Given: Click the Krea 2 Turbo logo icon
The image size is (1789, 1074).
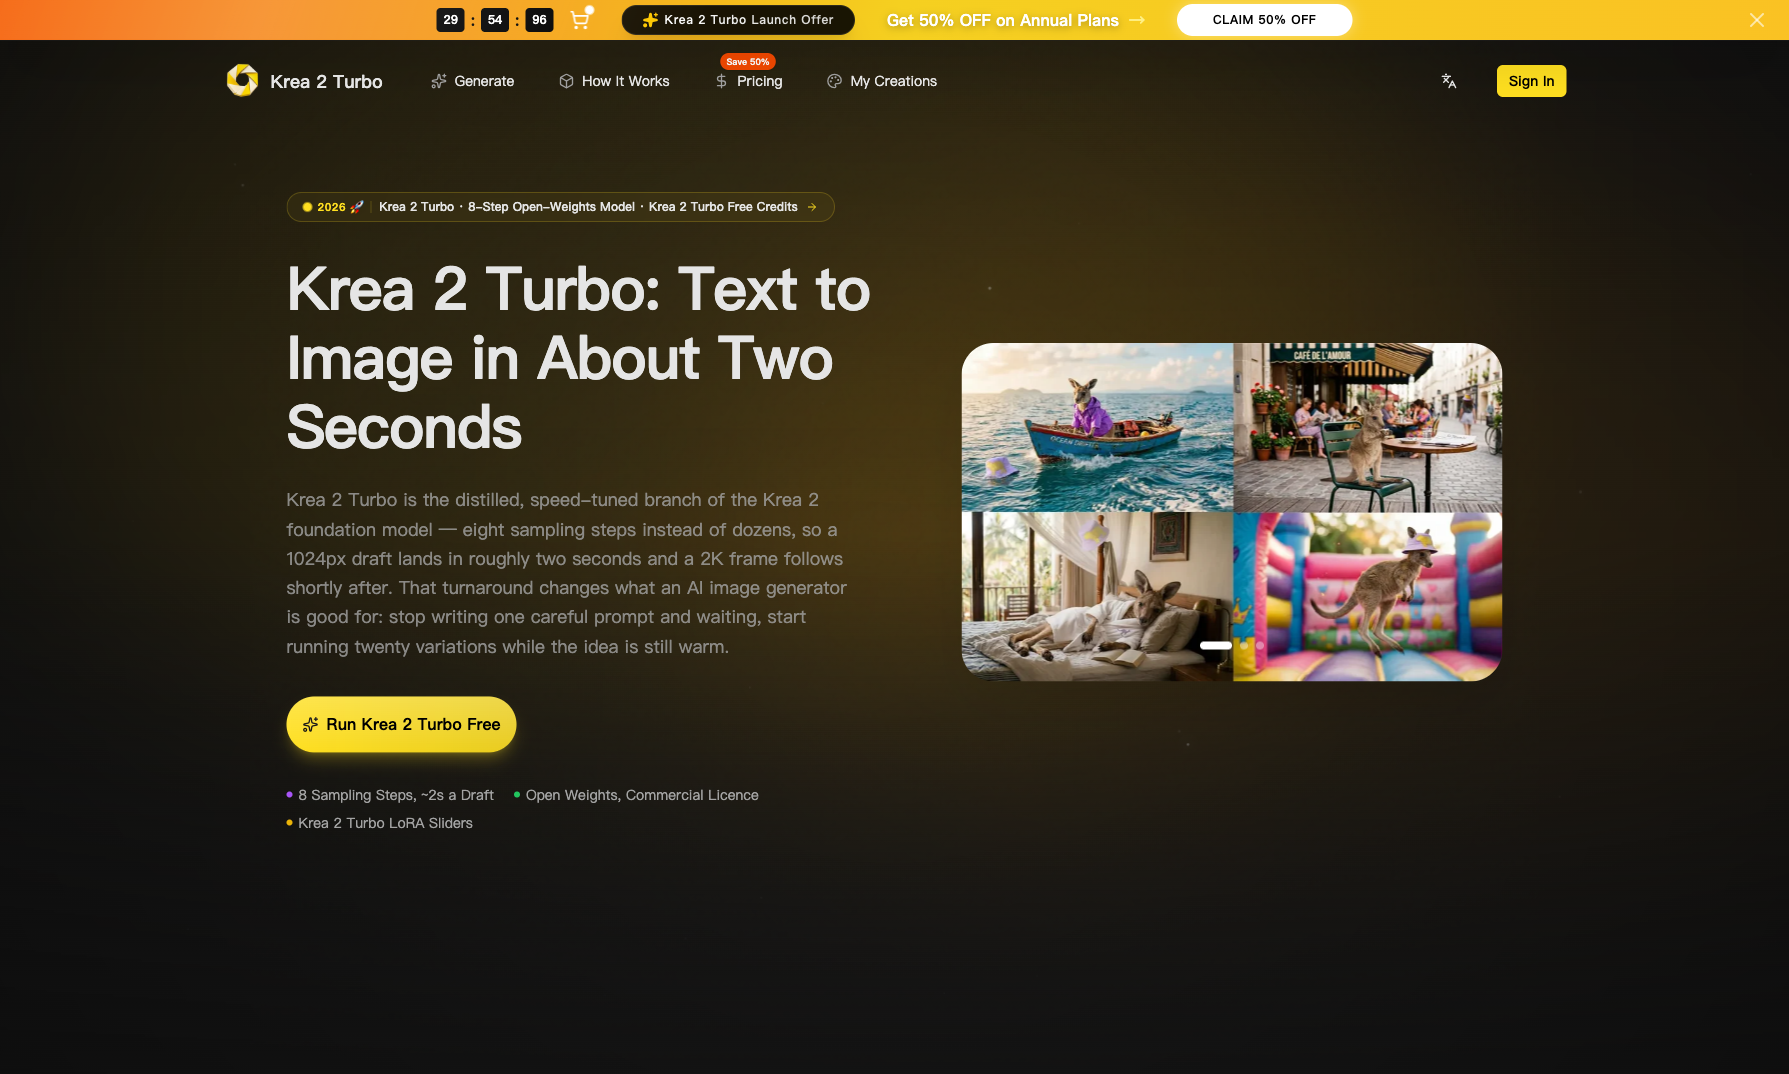Looking at the screenshot, I should pos(242,81).
